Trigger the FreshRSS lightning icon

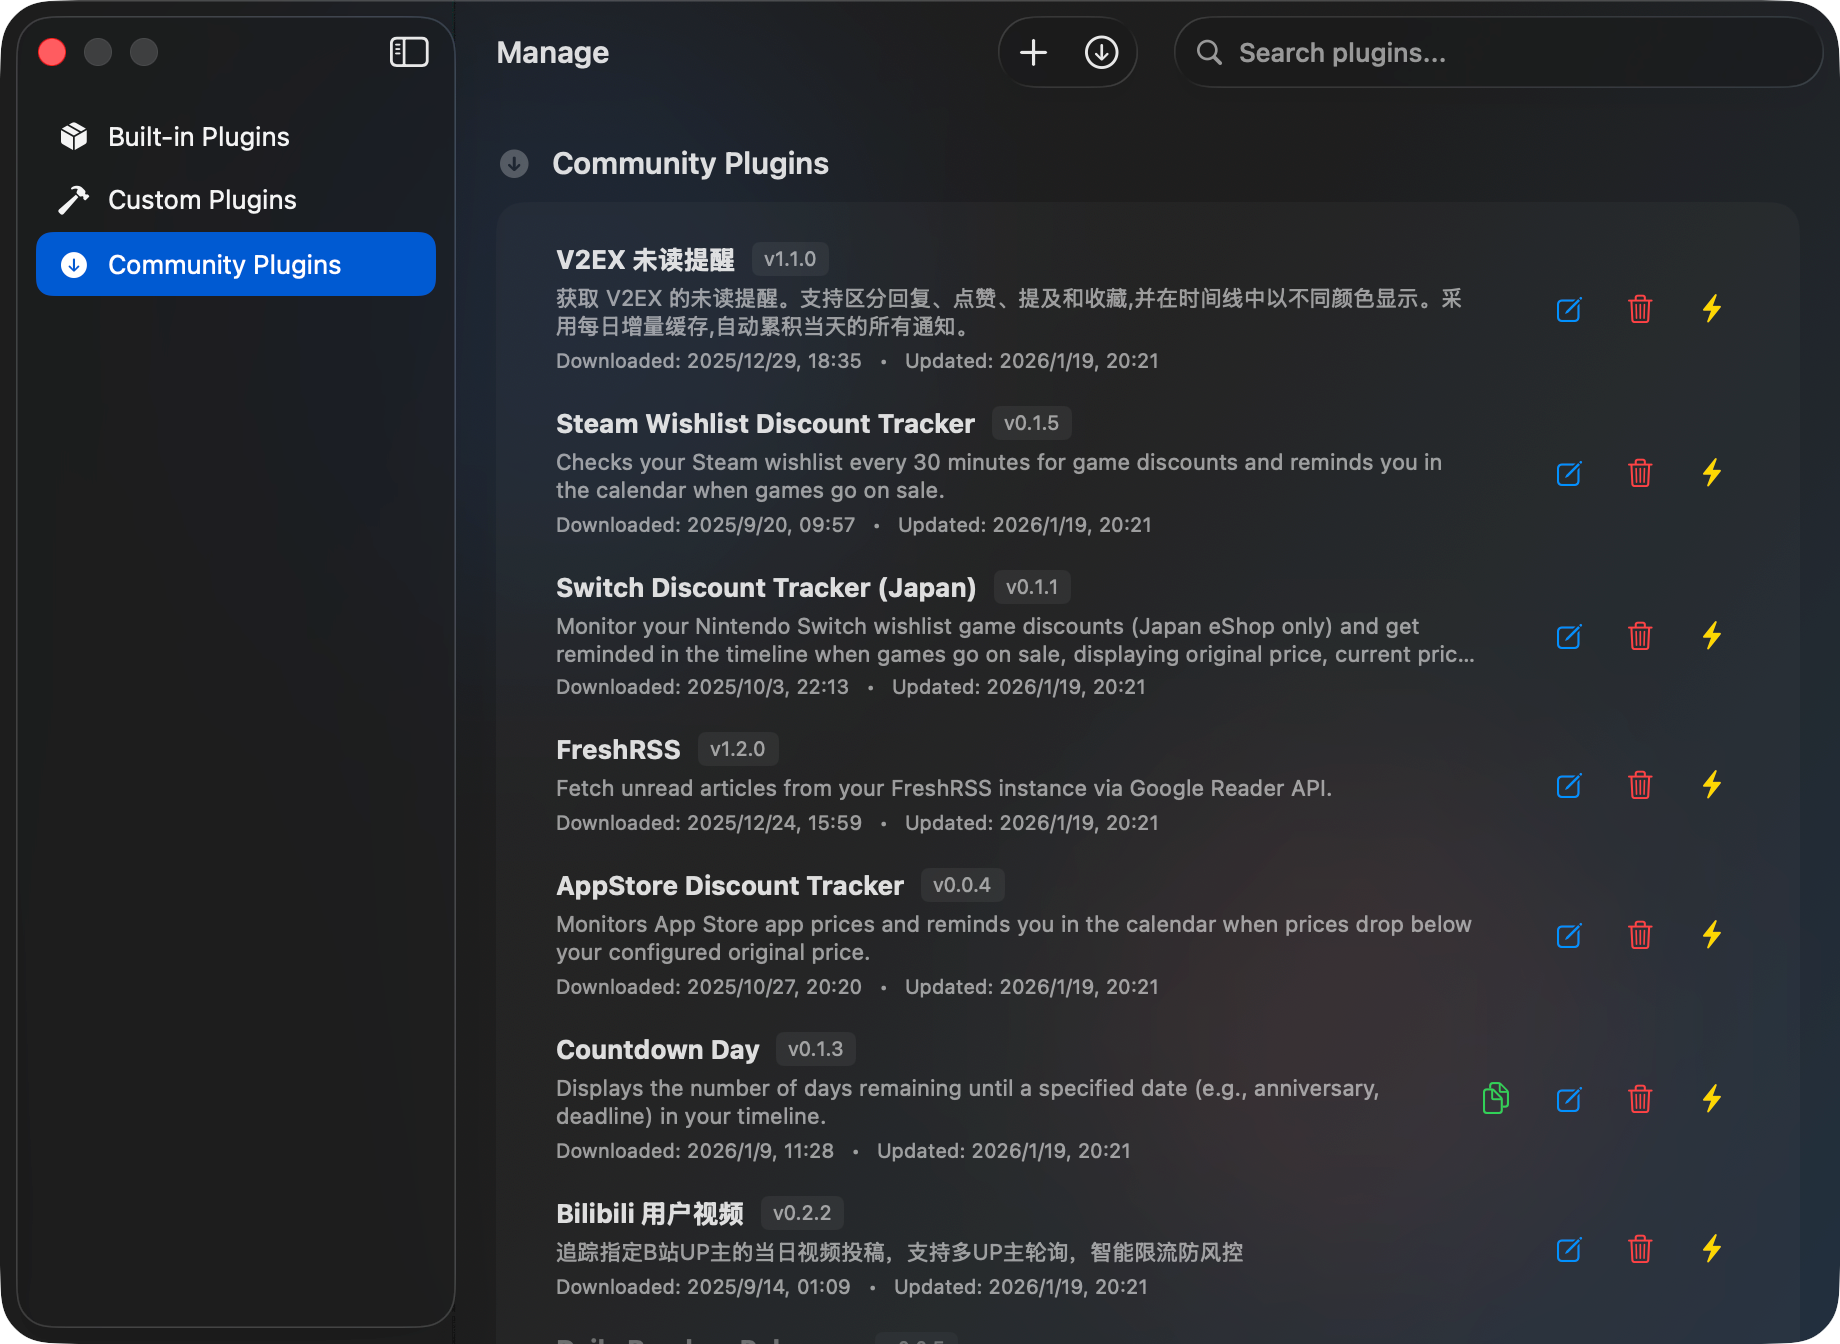pyautogui.click(x=1712, y=785)
